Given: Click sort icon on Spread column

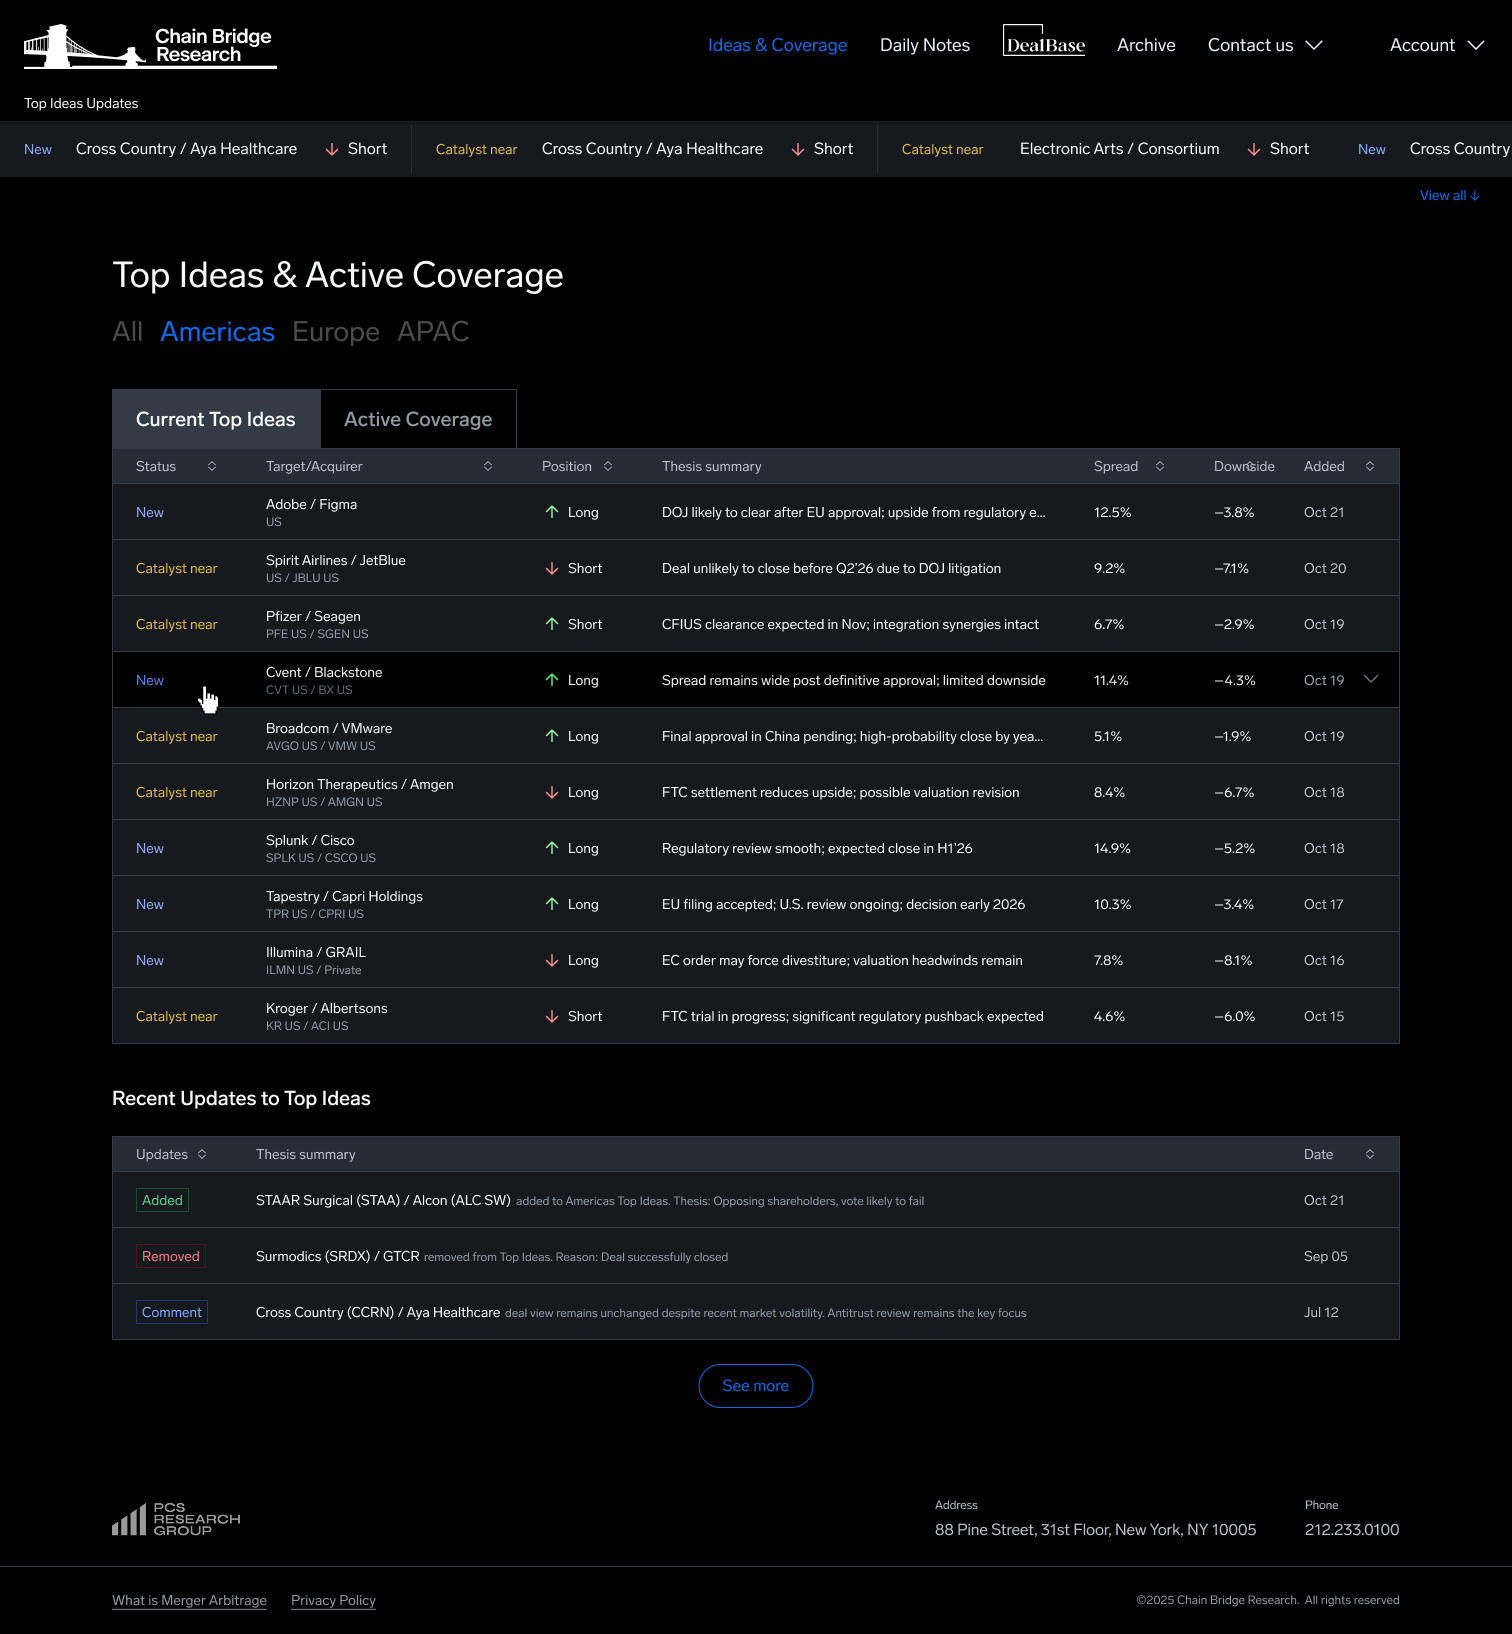Looking at the screenshot, I should coord(1160,466).
